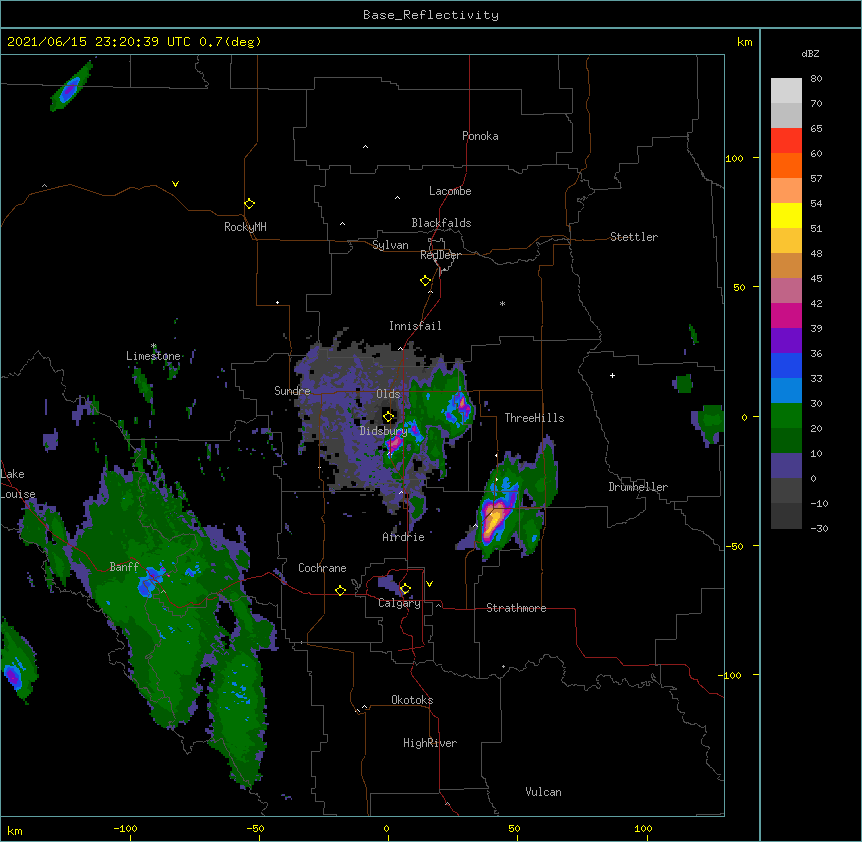Select the red 60-65 dBZ legend swatch

tap(786, 141)
